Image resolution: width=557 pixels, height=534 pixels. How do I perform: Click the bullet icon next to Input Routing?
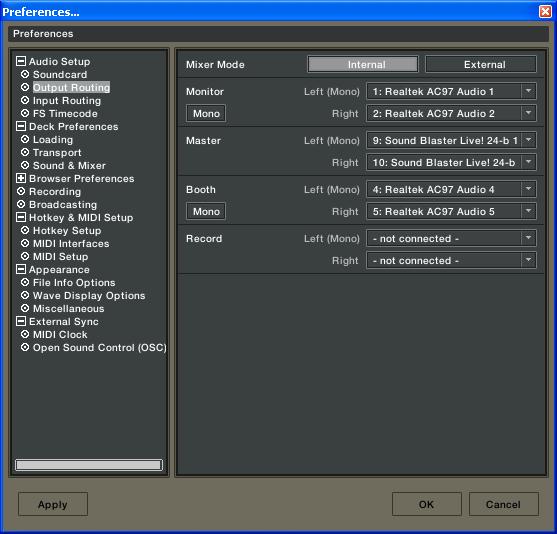pos(25,100)
